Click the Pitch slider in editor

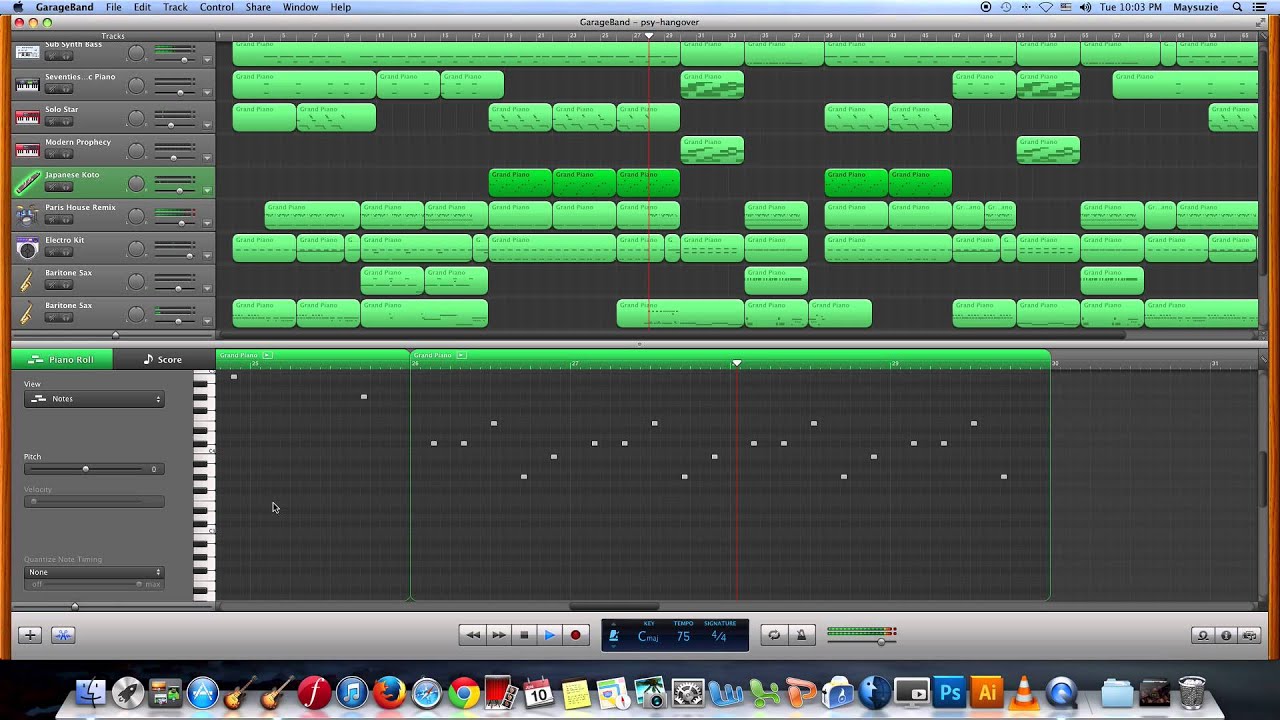click(x=86, y=469)
